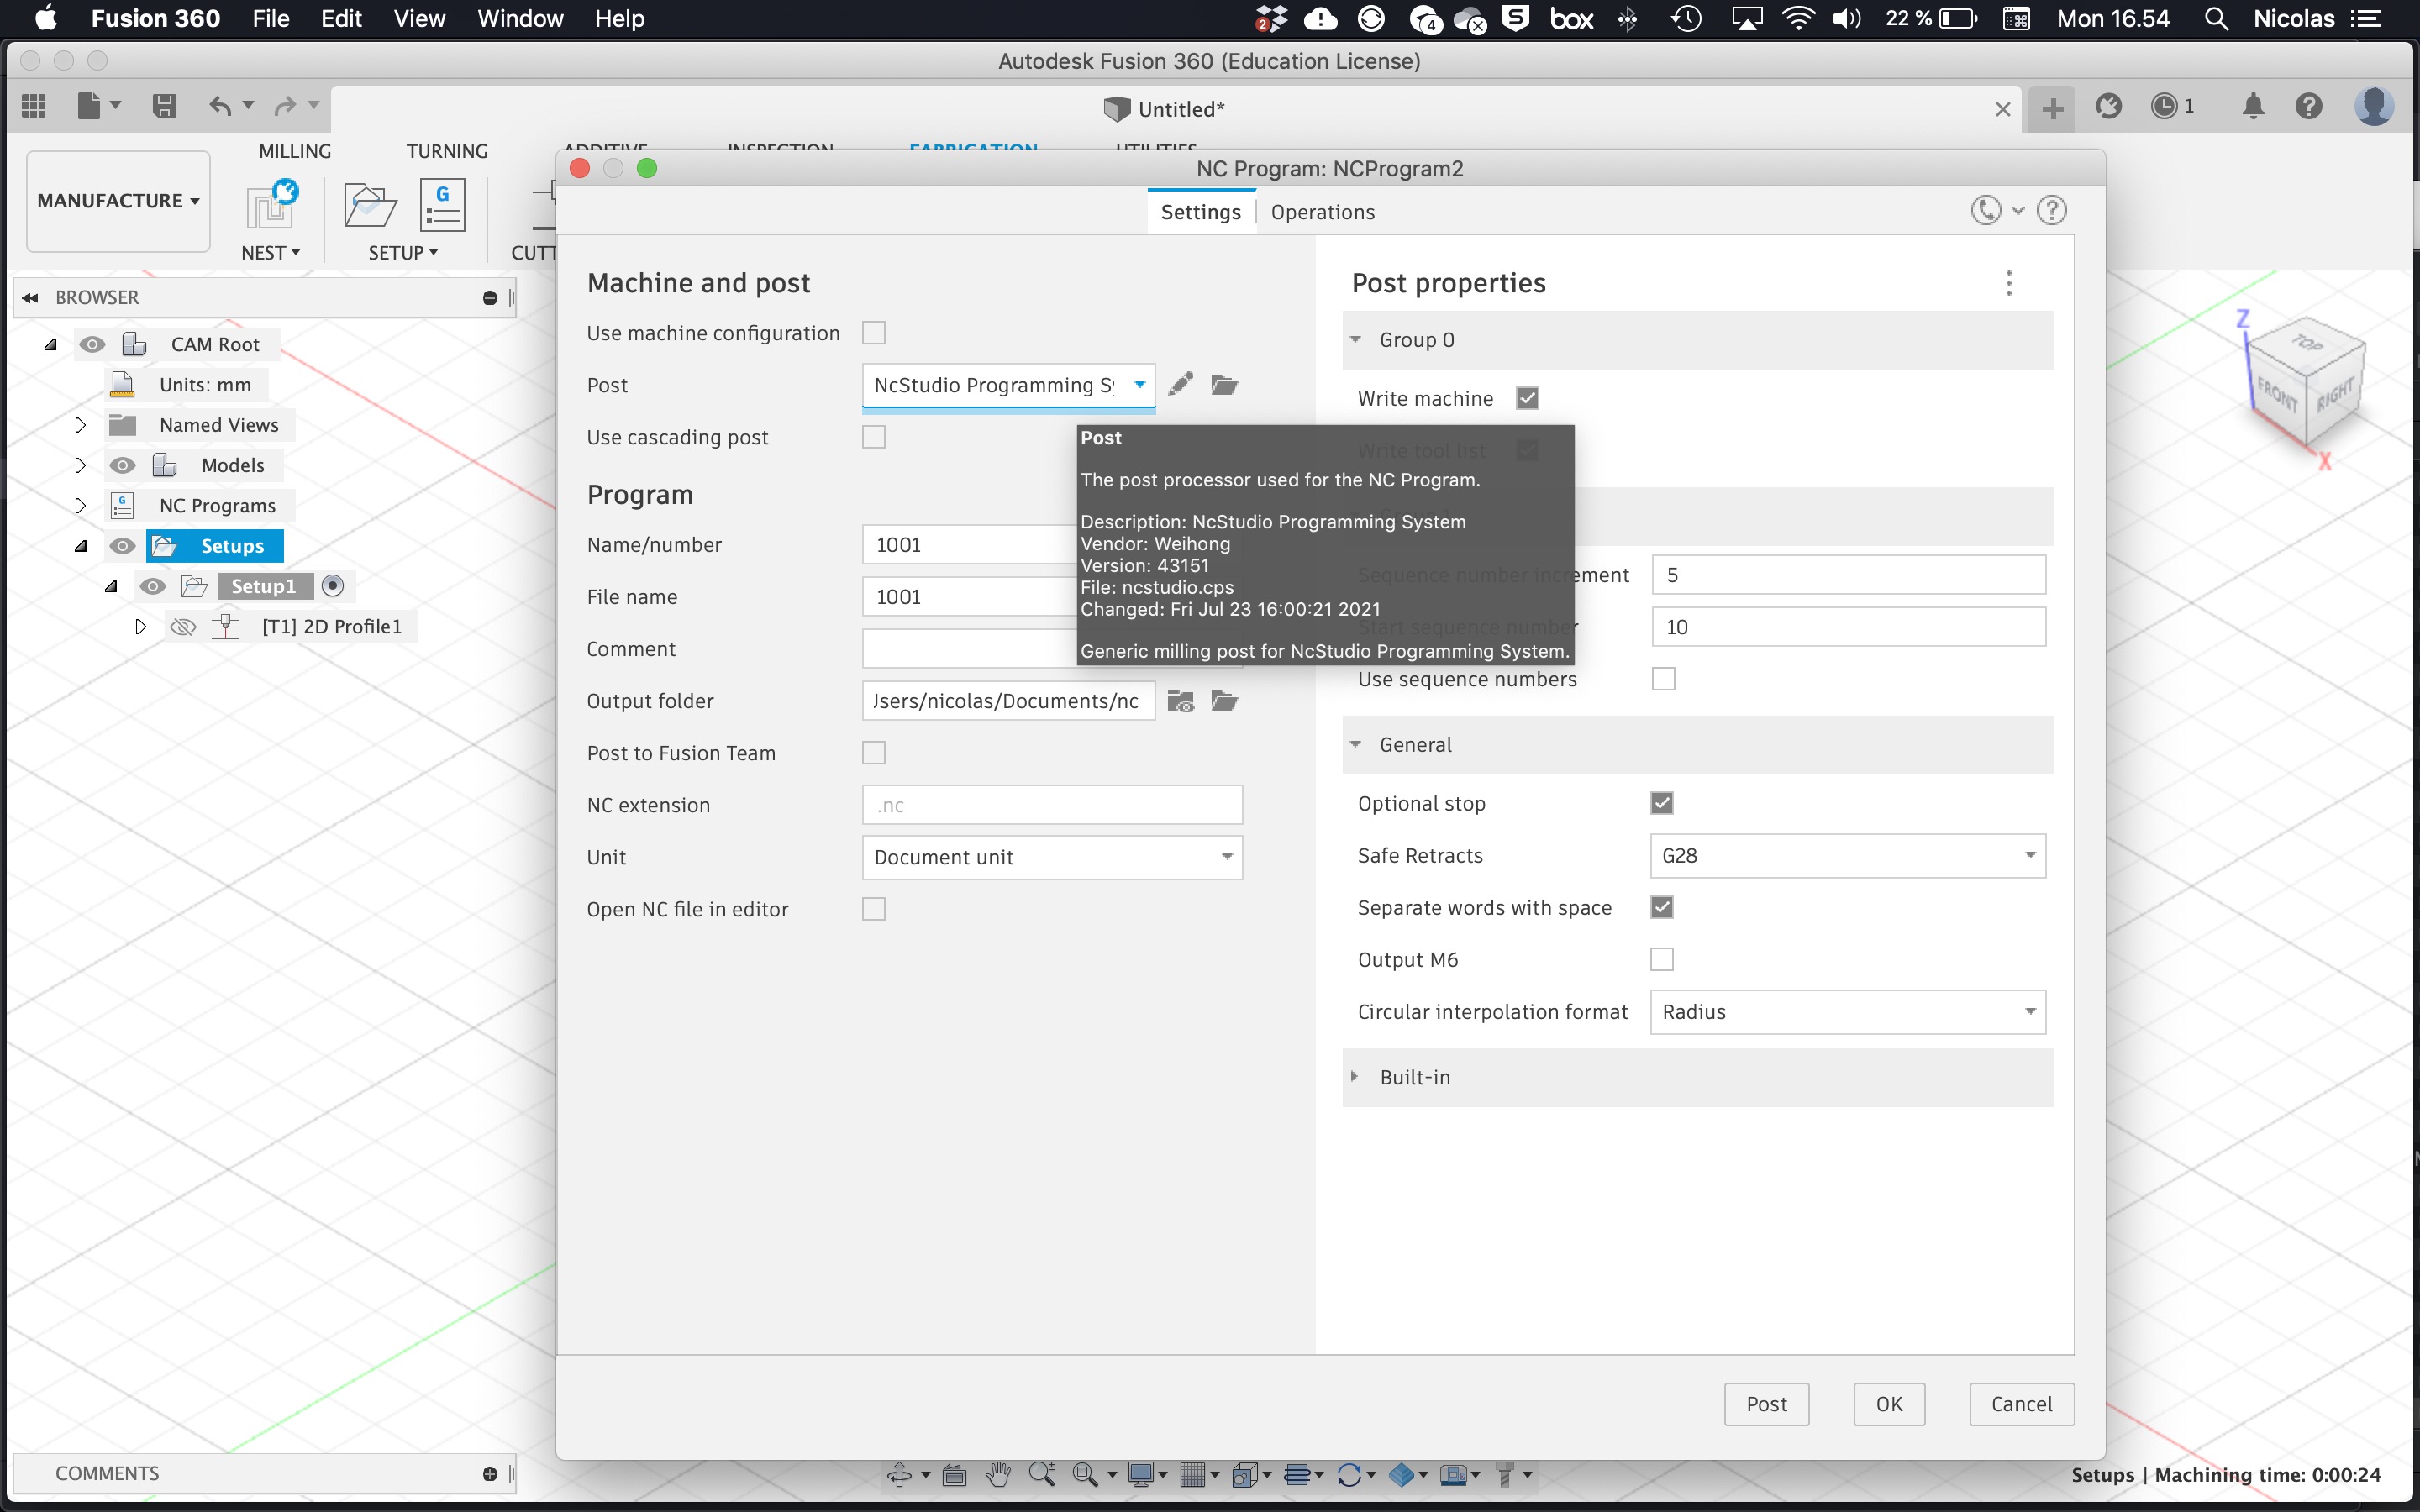Open the Job Status clock icon
Viewport: 2420px width, 1512px height.
pos(2165,106)
